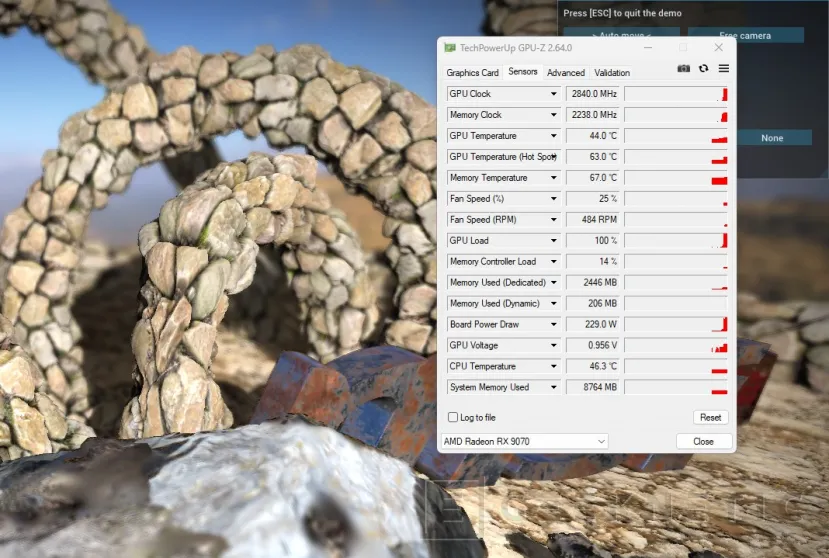Click the 100 % GPU Load value
829x558 pixels.
pyautogui.click(x=593, y=241)
